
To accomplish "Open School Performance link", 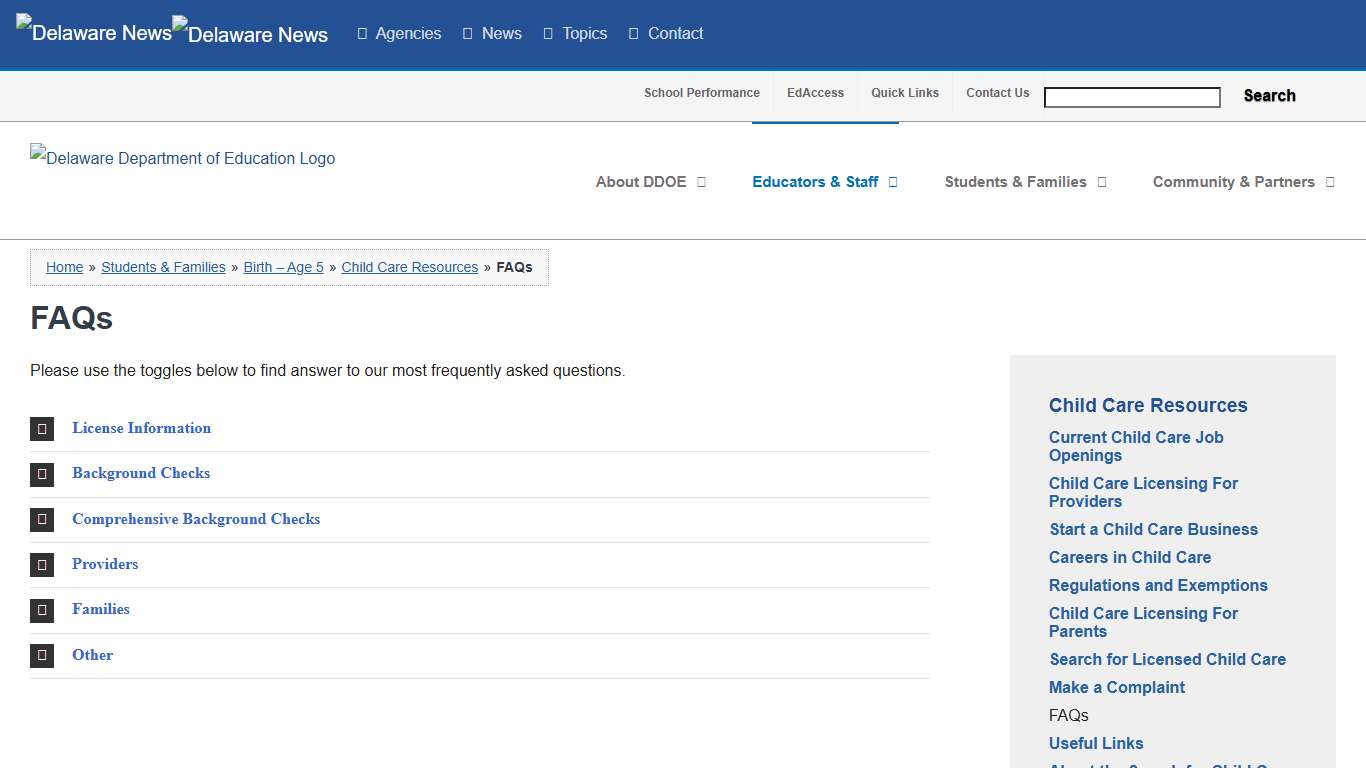I will coord(701,93).
